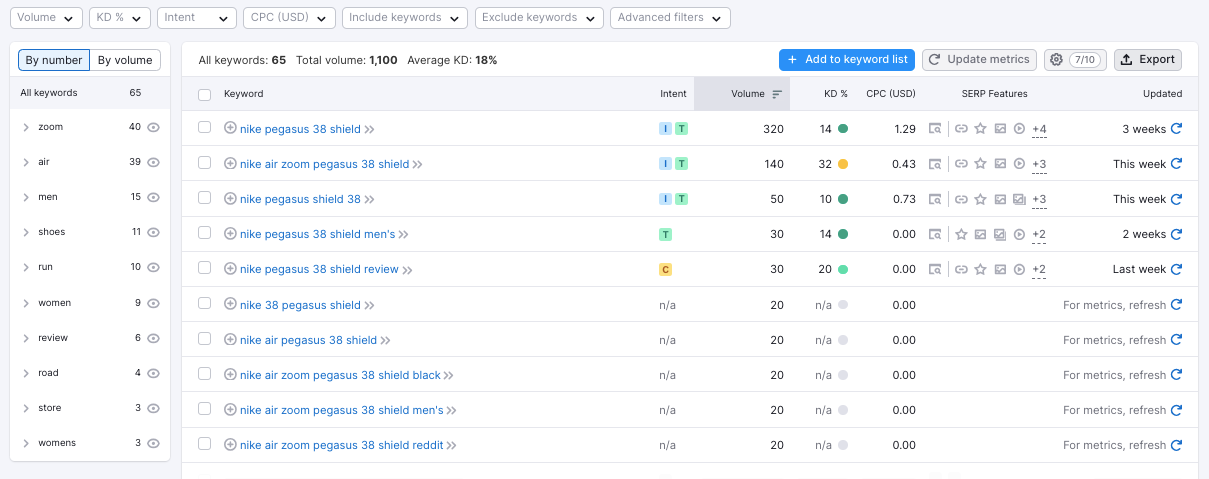Check the box for nike pegasus 38 shield men's
The image size is (1209, 479).
pos(205,234)
